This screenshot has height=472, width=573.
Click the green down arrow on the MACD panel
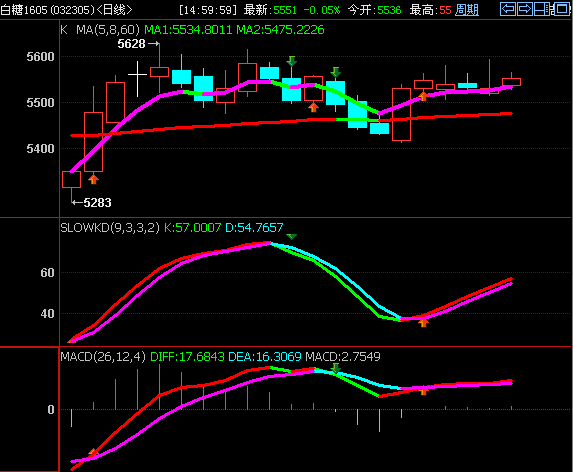[335, 368]
